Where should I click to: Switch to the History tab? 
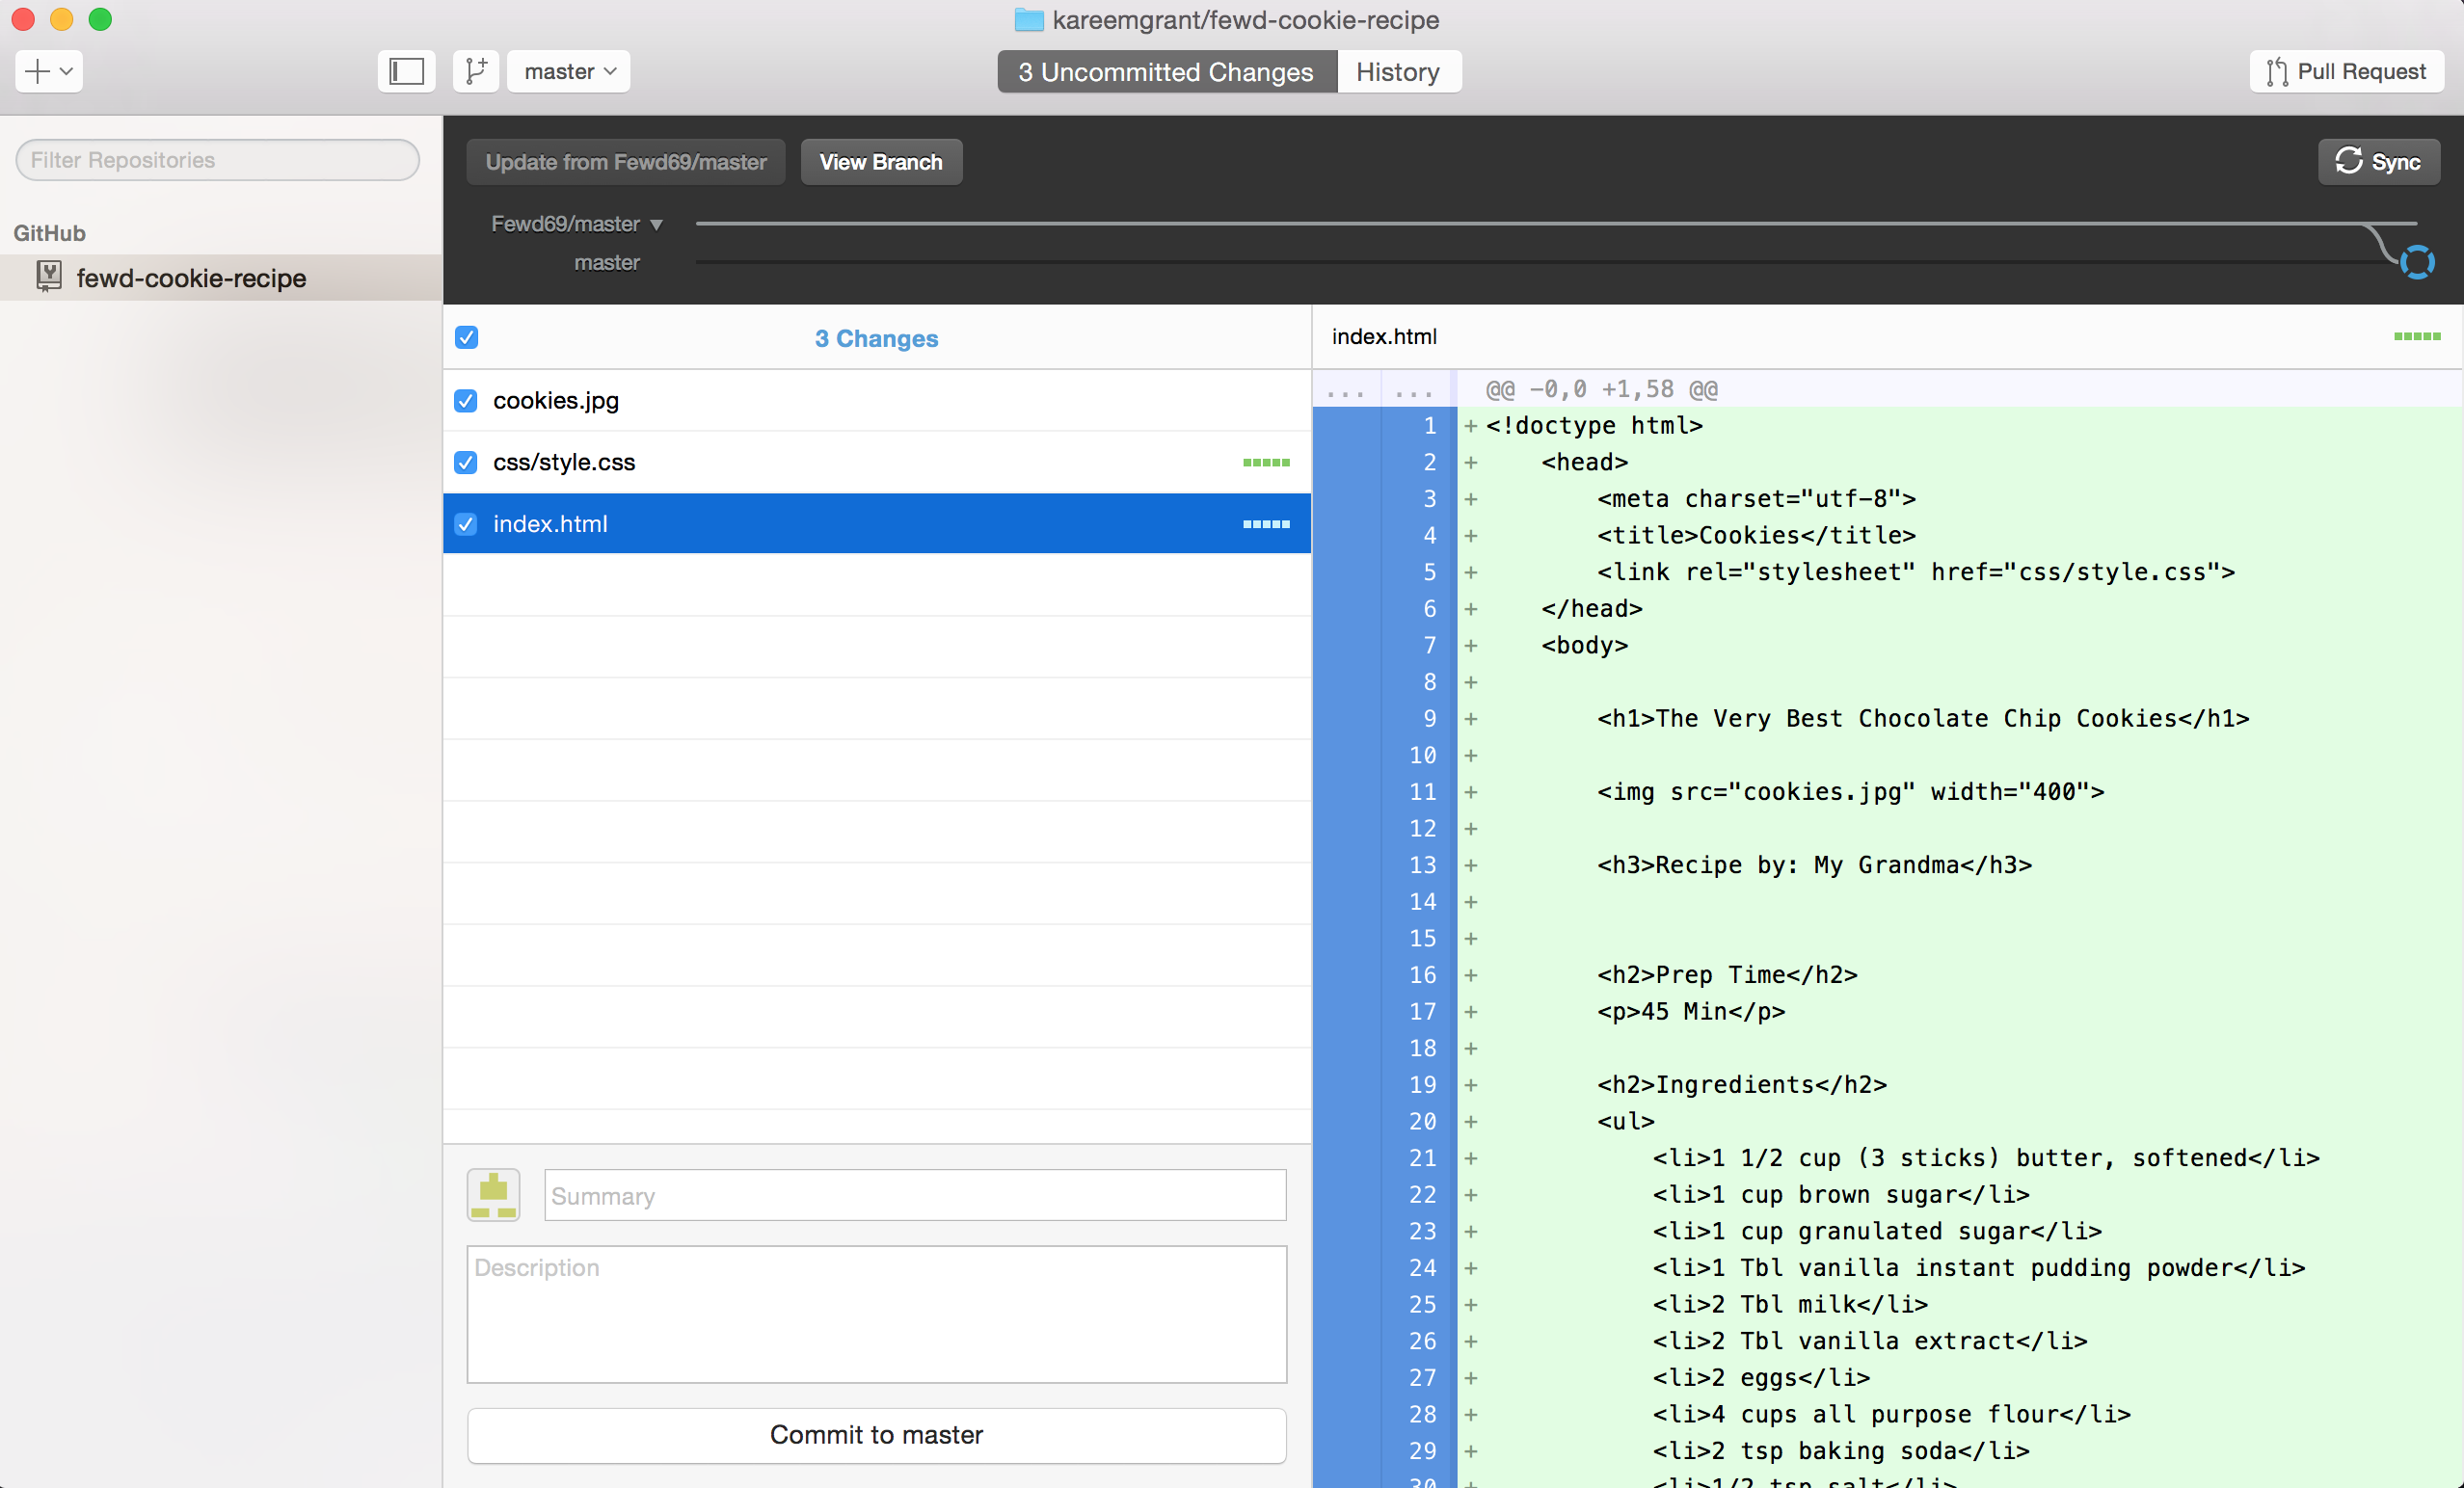1398,72
